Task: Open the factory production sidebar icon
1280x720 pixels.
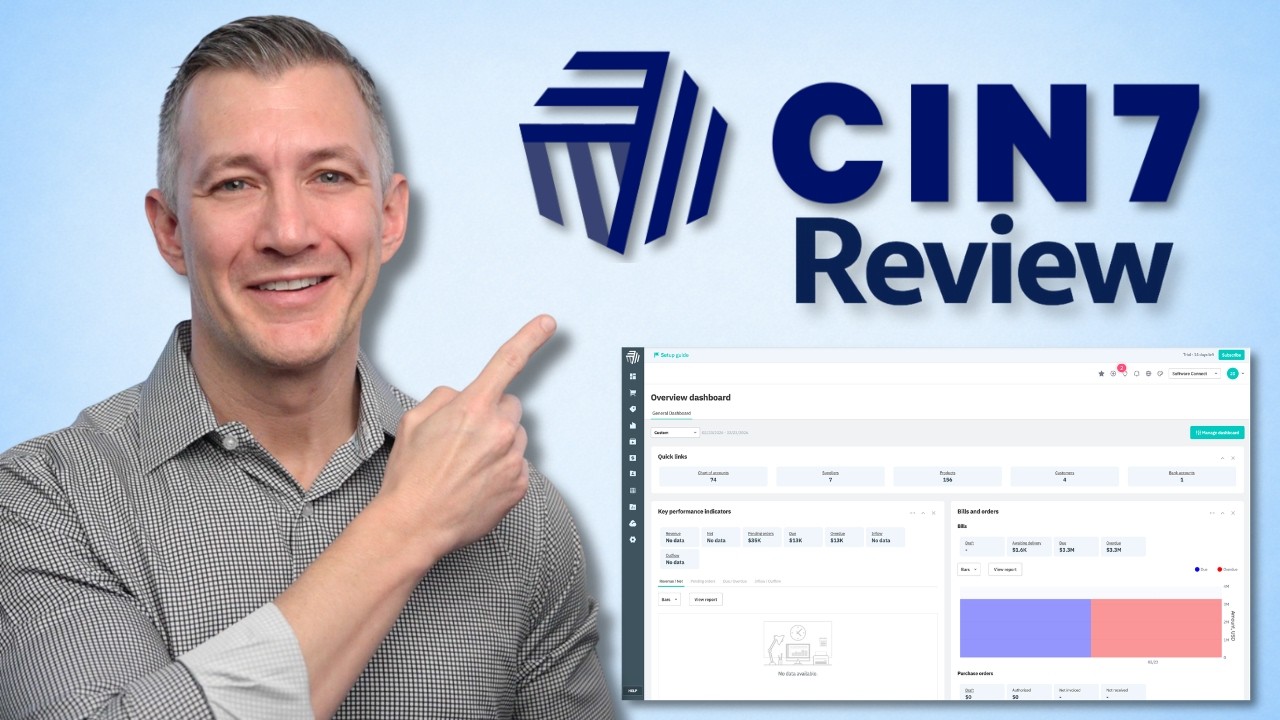Action: 632,425
